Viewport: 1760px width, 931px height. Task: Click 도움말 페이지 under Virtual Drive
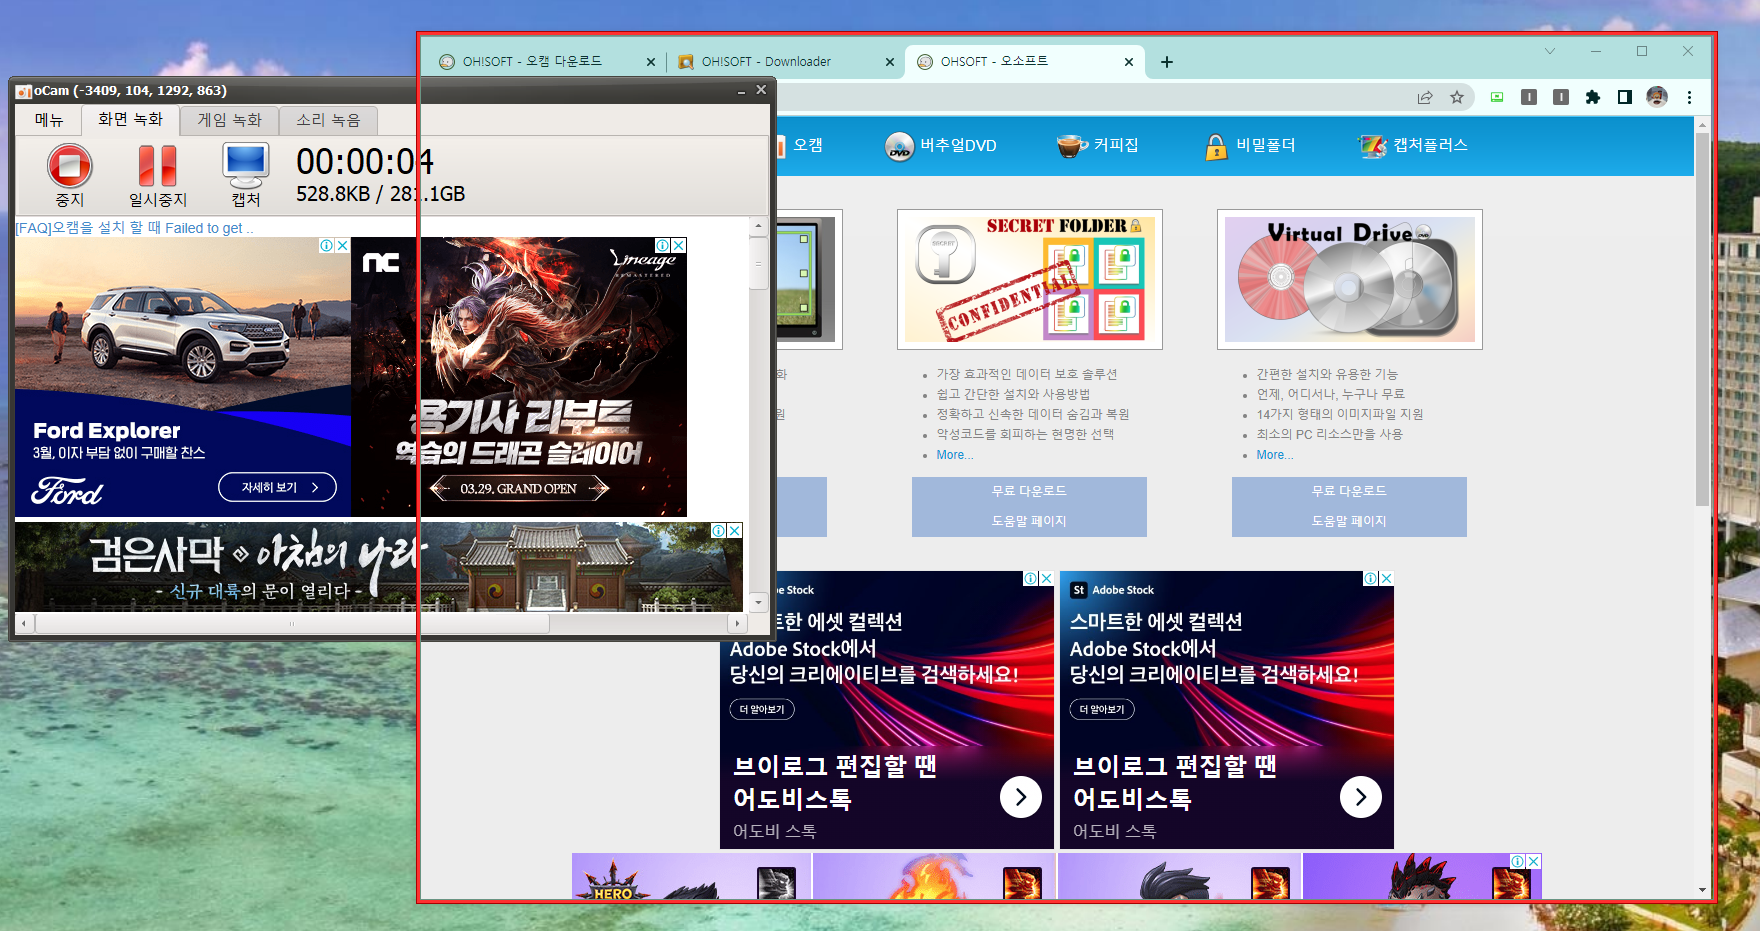(x=1349, y=521)
